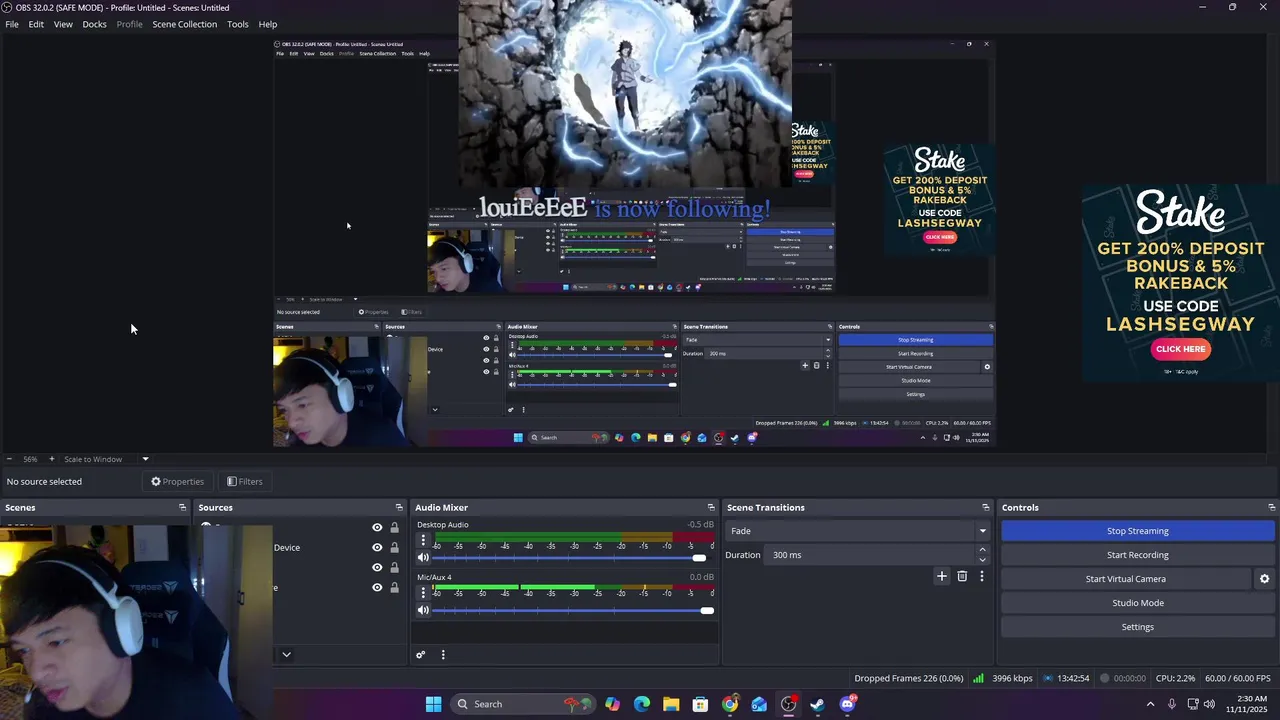This screenshot has width=1280, height=720.
Task: Open the Fade transition dropdown
Action: coord(858,531)
